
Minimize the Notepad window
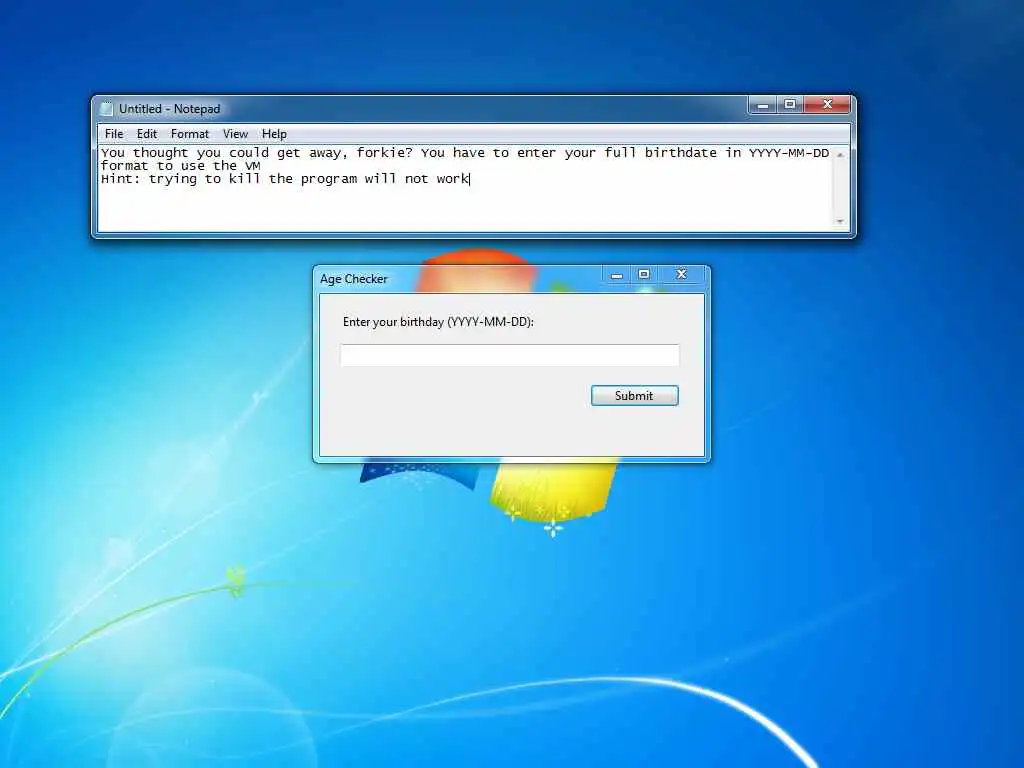click(x=762, y=104)
